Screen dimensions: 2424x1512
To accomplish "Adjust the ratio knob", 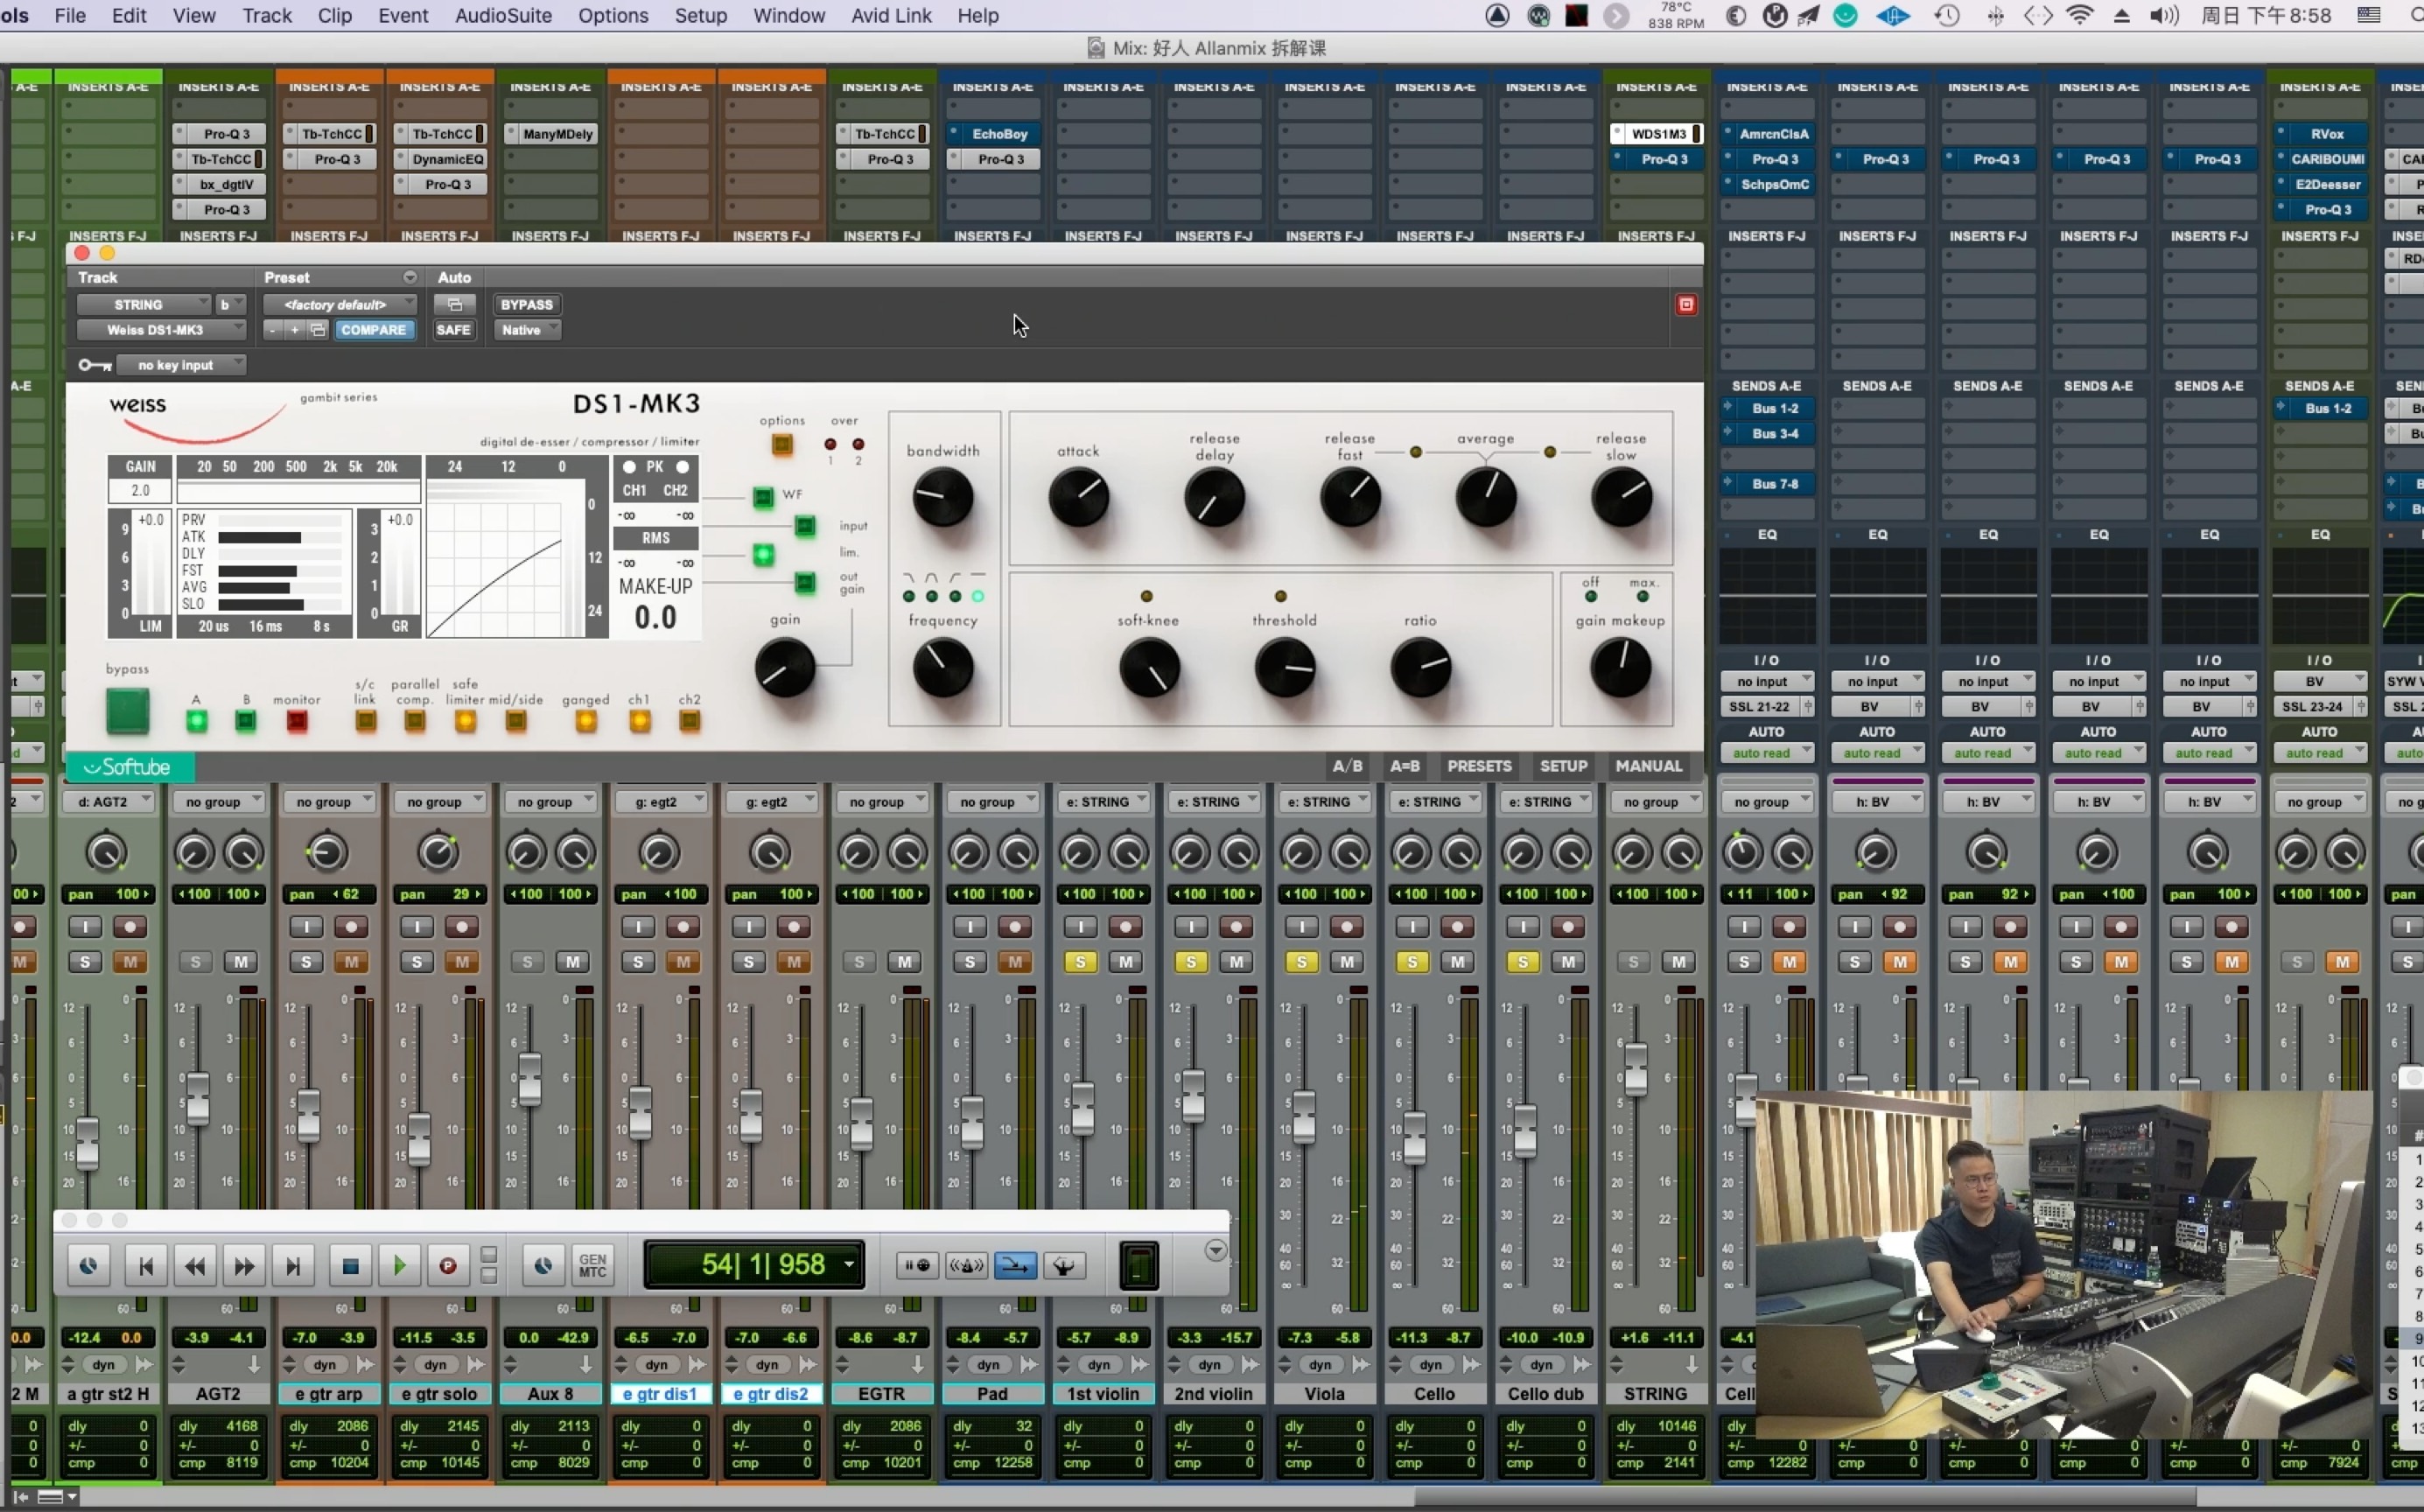I will (1420, 668).
